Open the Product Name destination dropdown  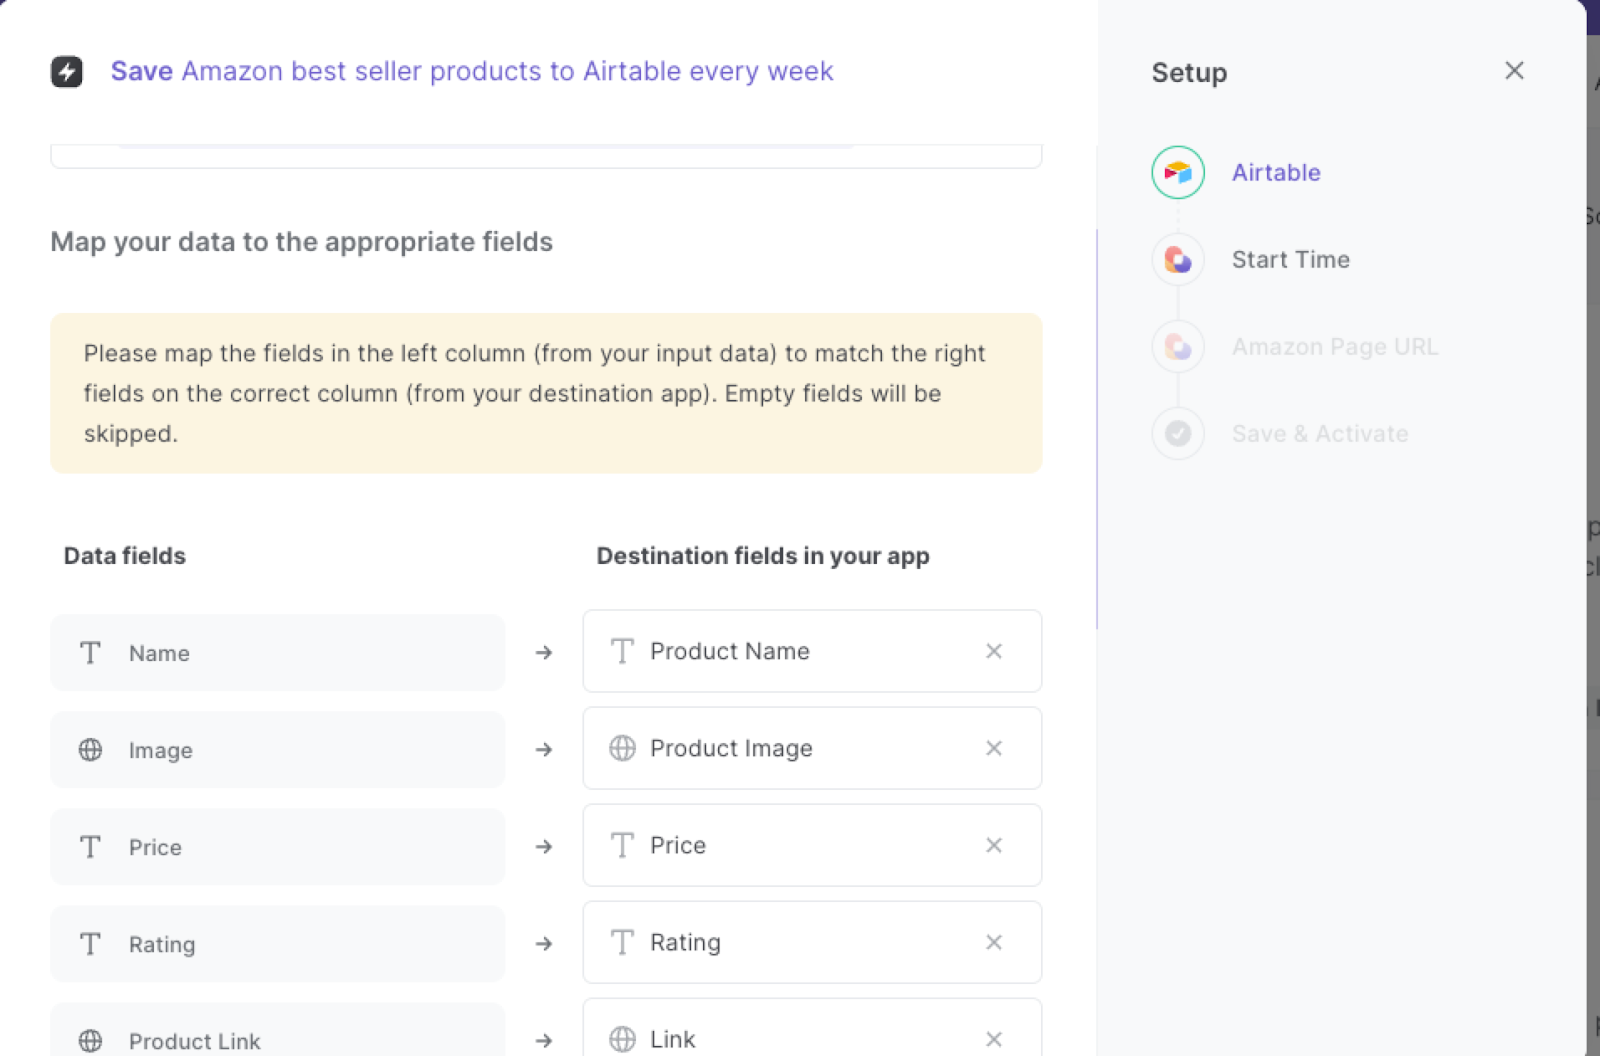click(x=812, y=651)
